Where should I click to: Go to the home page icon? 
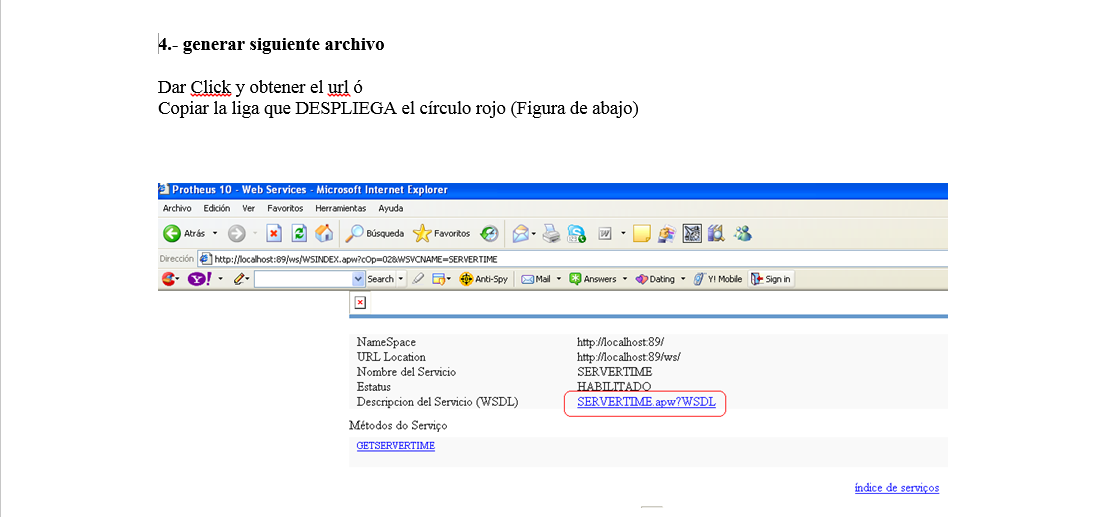click(x=324, y=233)
